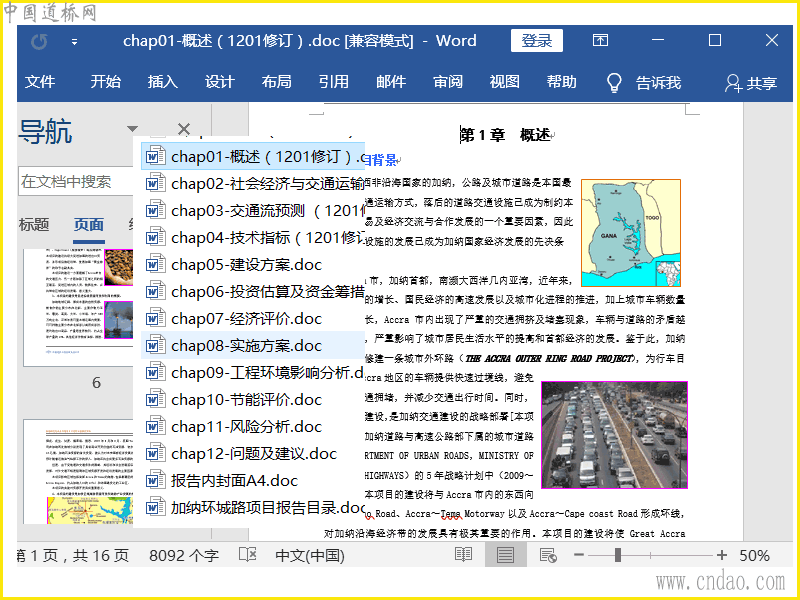This screenshot has height=600, width=800.
Task: Select chap02-社会经济与交通运输 document
Action: pos(253,183)
